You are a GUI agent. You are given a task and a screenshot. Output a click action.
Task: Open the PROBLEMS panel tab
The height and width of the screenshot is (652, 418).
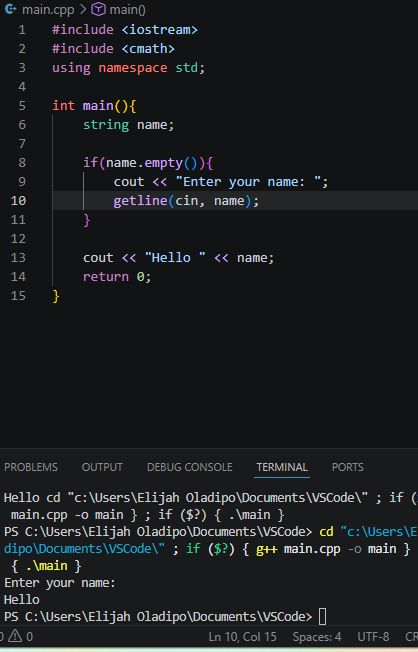pos(31,467)
